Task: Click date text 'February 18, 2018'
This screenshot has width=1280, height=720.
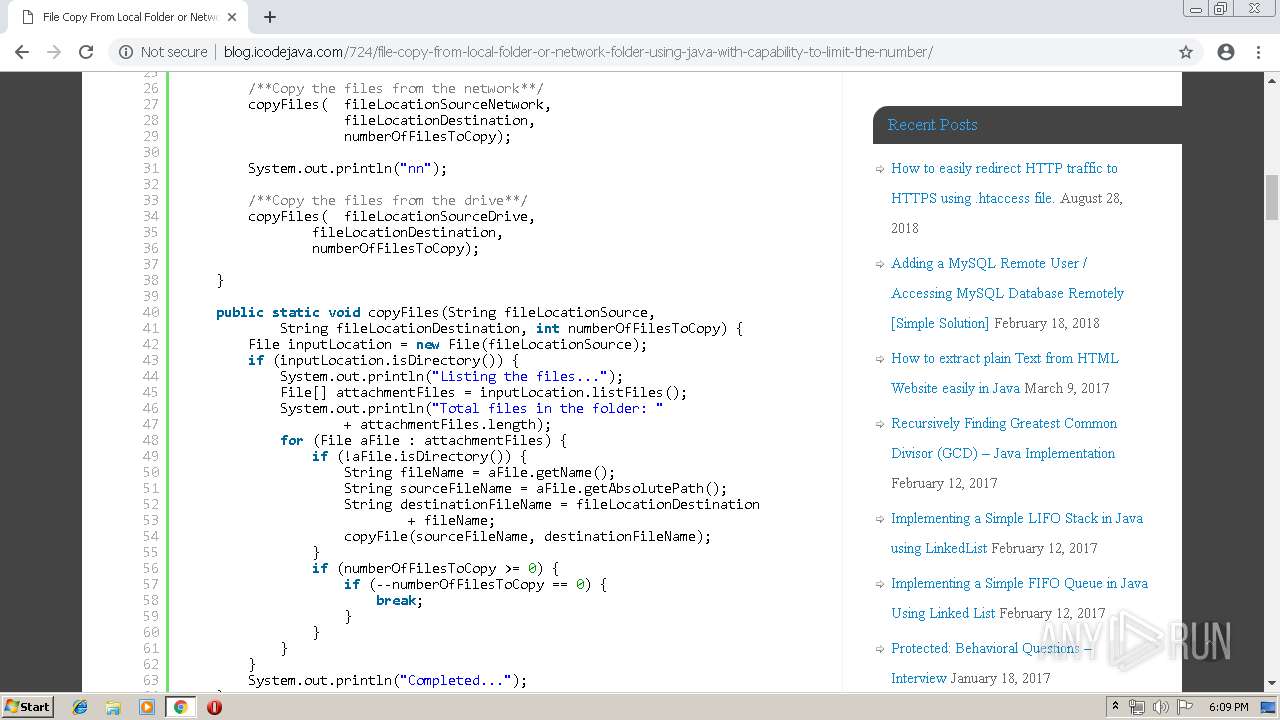Action: click(1047, 323)
